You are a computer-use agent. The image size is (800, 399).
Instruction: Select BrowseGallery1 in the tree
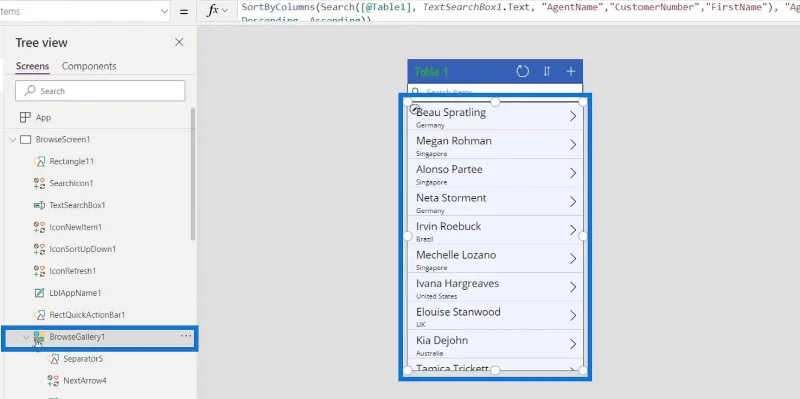coord(77,337)
